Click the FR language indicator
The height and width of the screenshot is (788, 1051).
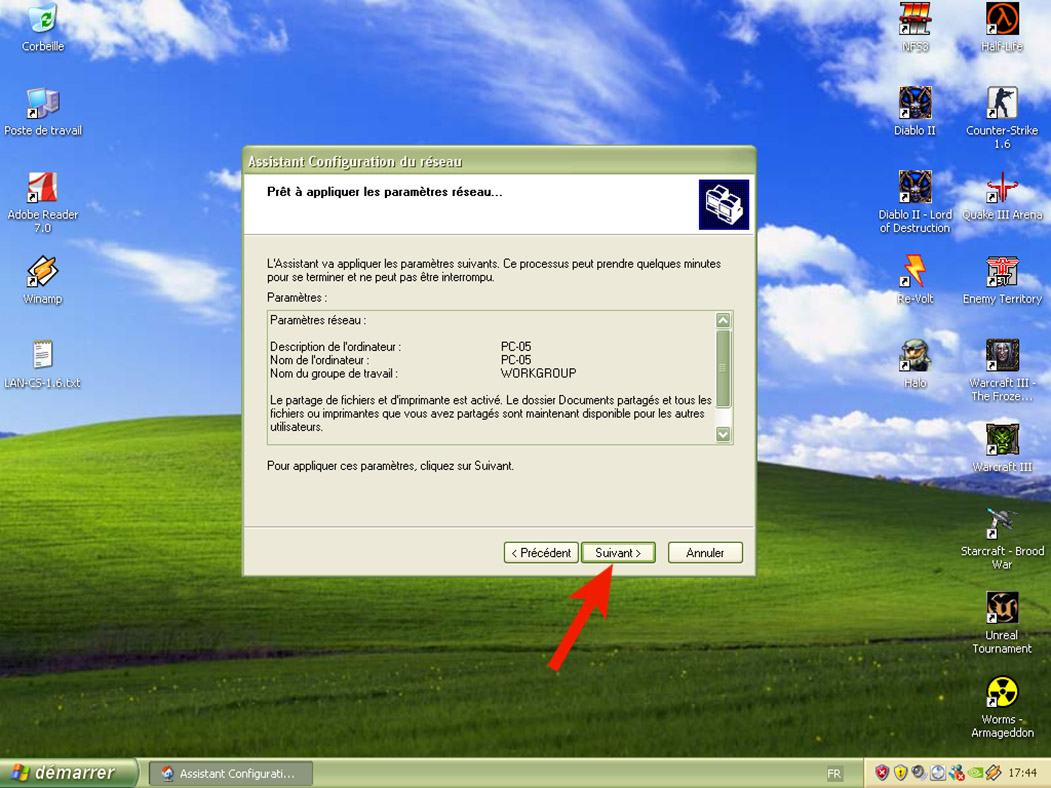pos(834,774)
